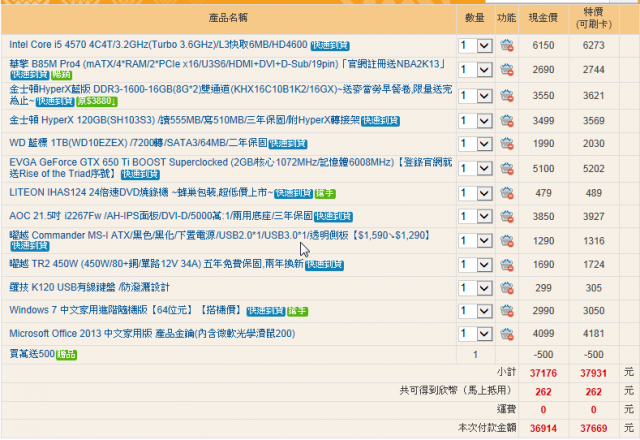The height and width of the screenshot is (440, 640).
Task: Open 曜越 TR2 450W product link
Action: click(156, 264)
